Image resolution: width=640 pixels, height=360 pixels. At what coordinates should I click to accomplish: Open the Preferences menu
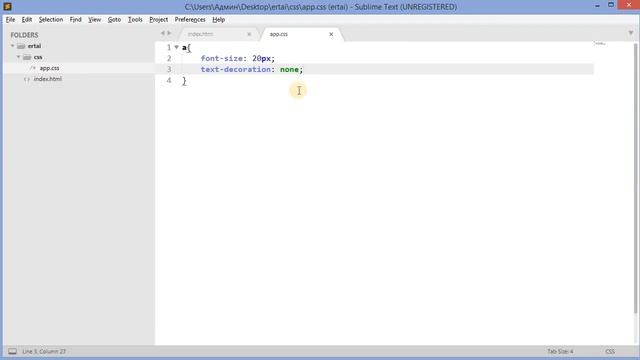(190, 20)
